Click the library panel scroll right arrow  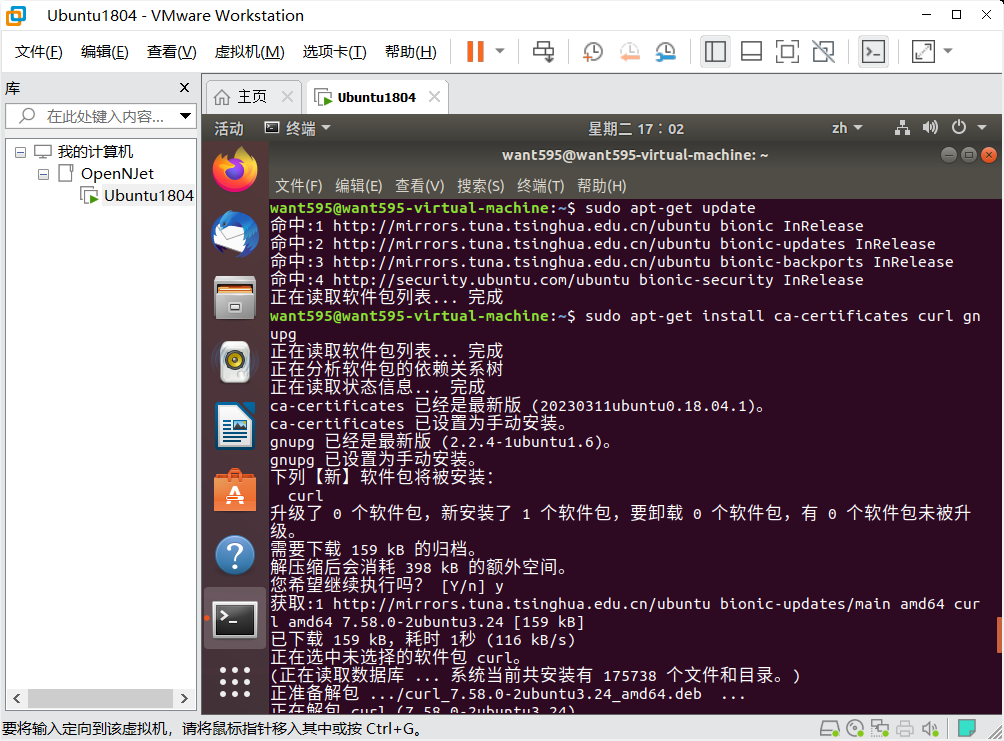click(184, 698)
